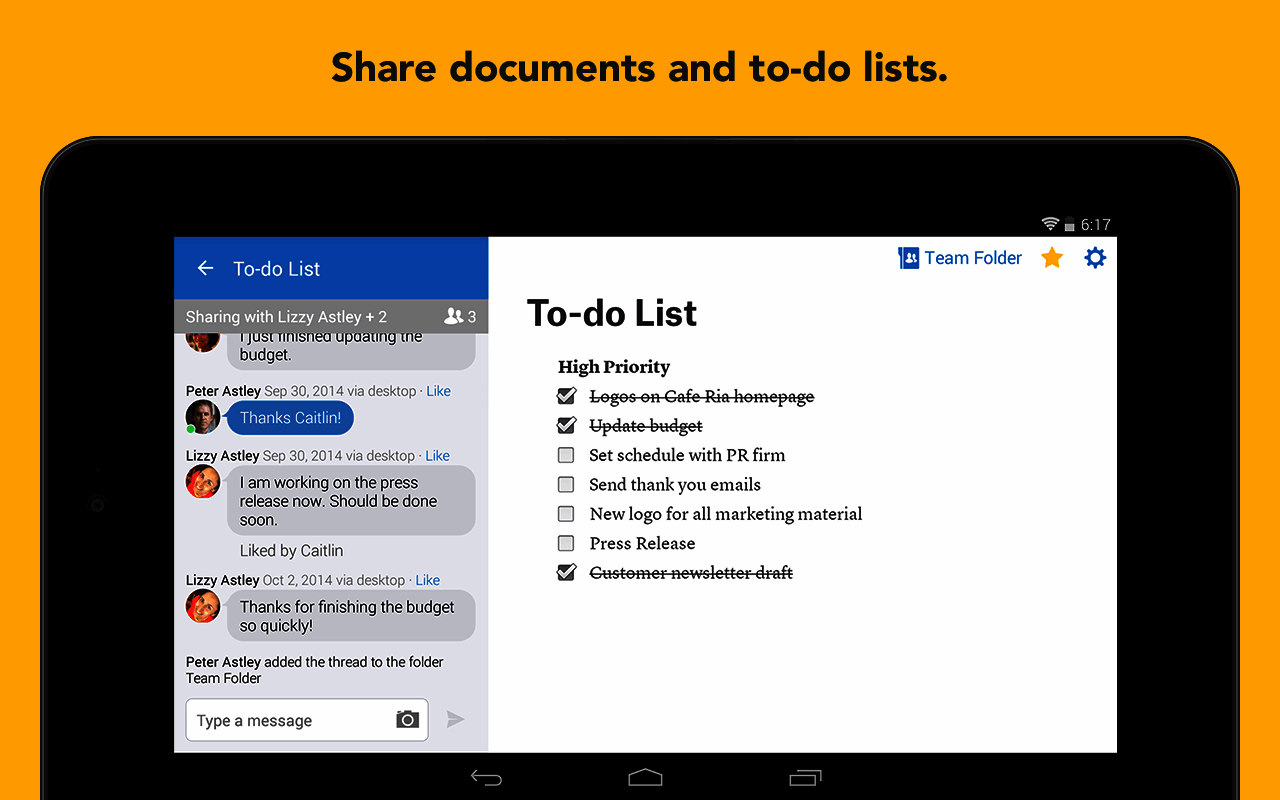This screenshot has height=800, width=1280.
Task: Check the Press Release task
Action: (566, 542)
